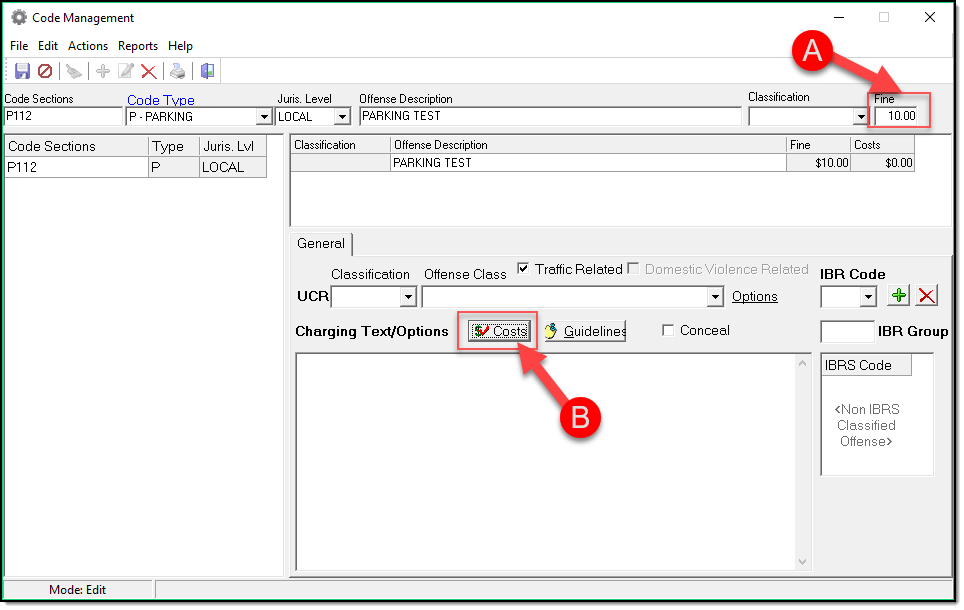This screenshot has width=964, height=610.
Task: Click the Guidelines button
Action: click(x=585, y=331)
